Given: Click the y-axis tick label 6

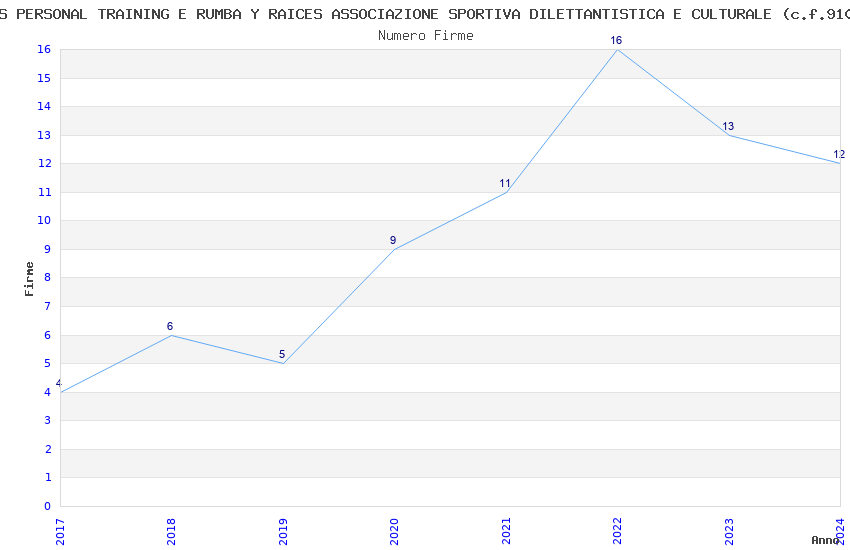Looking at the screenshot, I should click(x=48, y=335).
